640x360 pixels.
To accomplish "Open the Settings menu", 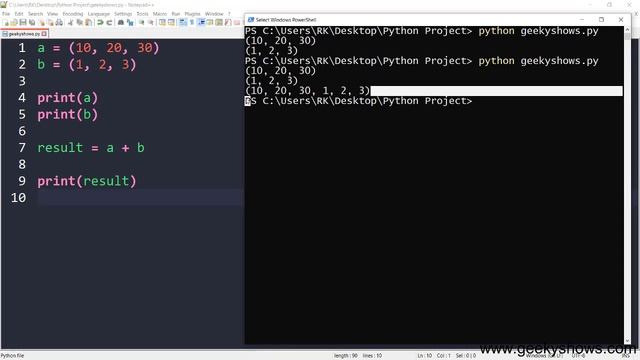I will pyautogui.click(x=123, y=14).
